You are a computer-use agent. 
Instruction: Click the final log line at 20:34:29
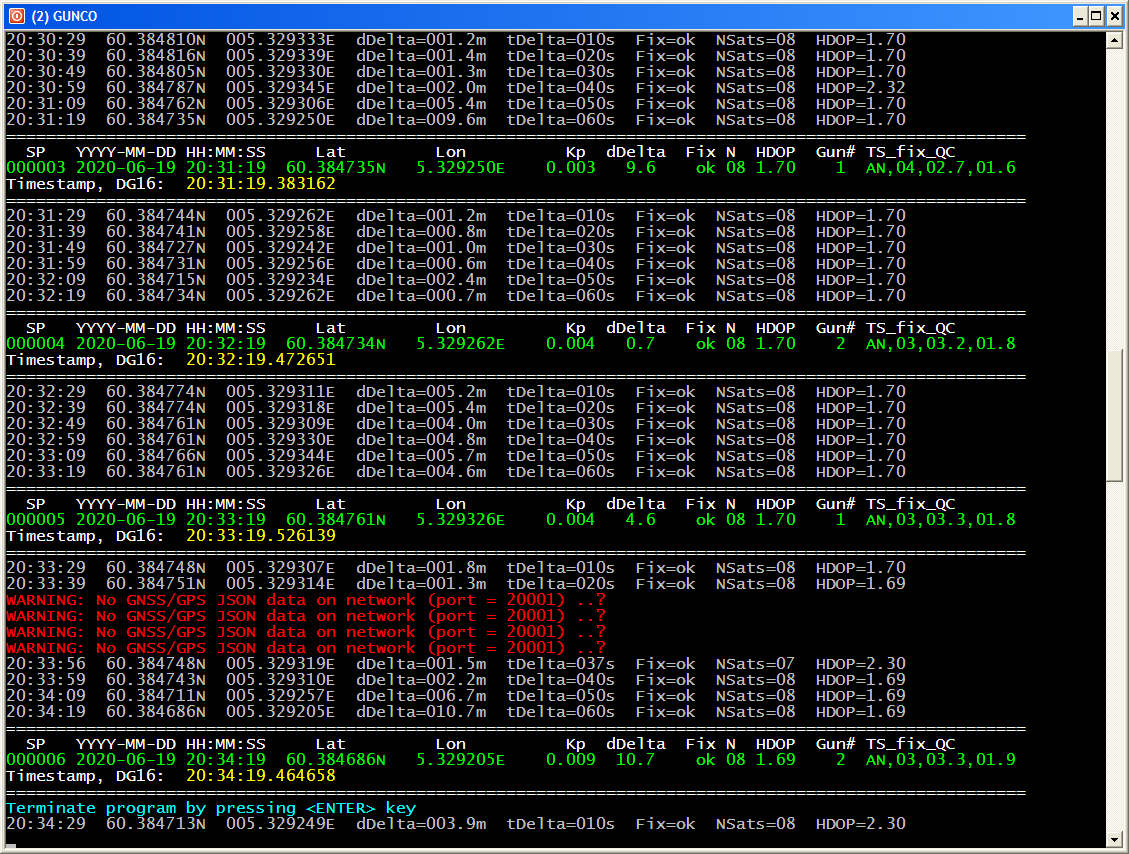click(x=455, y=824)
